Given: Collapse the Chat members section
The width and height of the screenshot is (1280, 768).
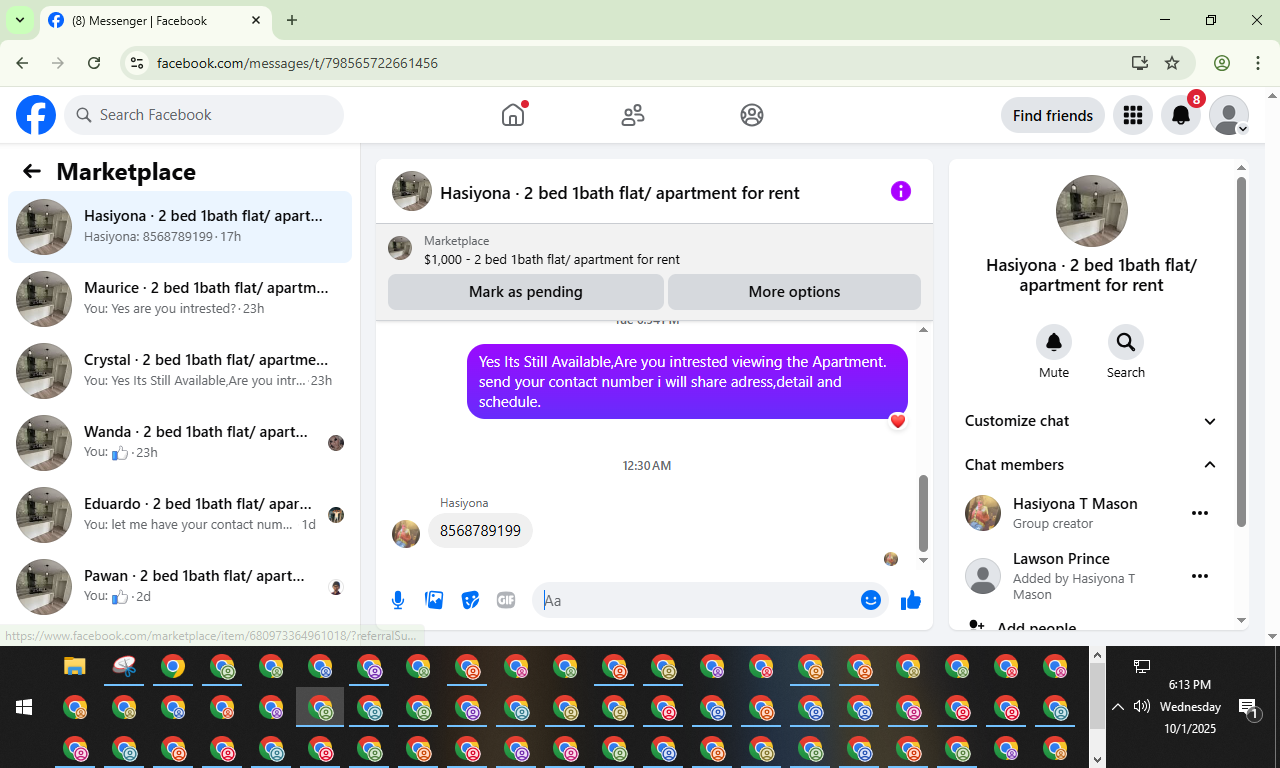Looking at the screenshot, I should (1091, 465).
